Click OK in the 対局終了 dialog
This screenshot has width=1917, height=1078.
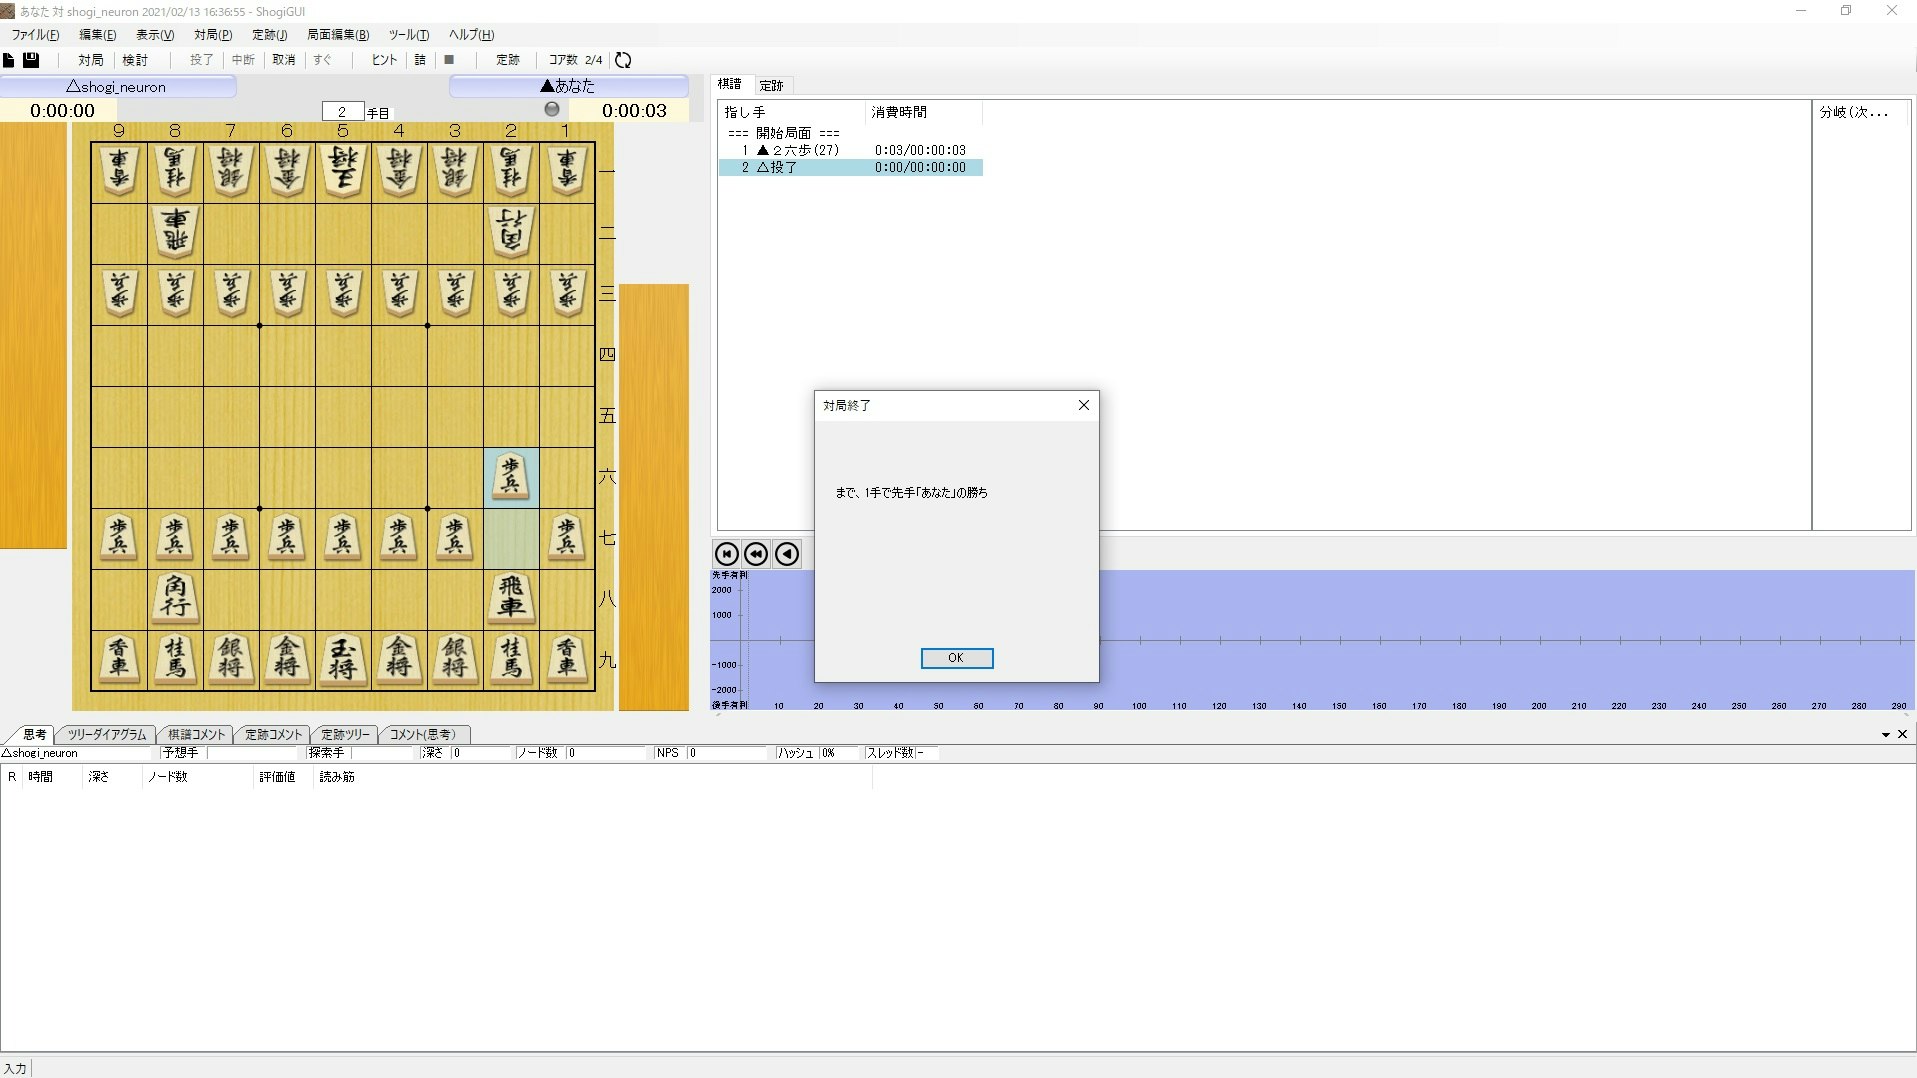(x=956, y=658)
